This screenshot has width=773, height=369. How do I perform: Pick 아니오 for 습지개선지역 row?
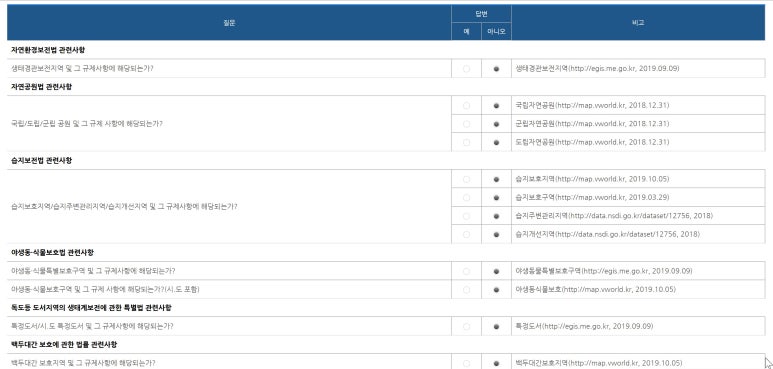click(x=496, y=235)
